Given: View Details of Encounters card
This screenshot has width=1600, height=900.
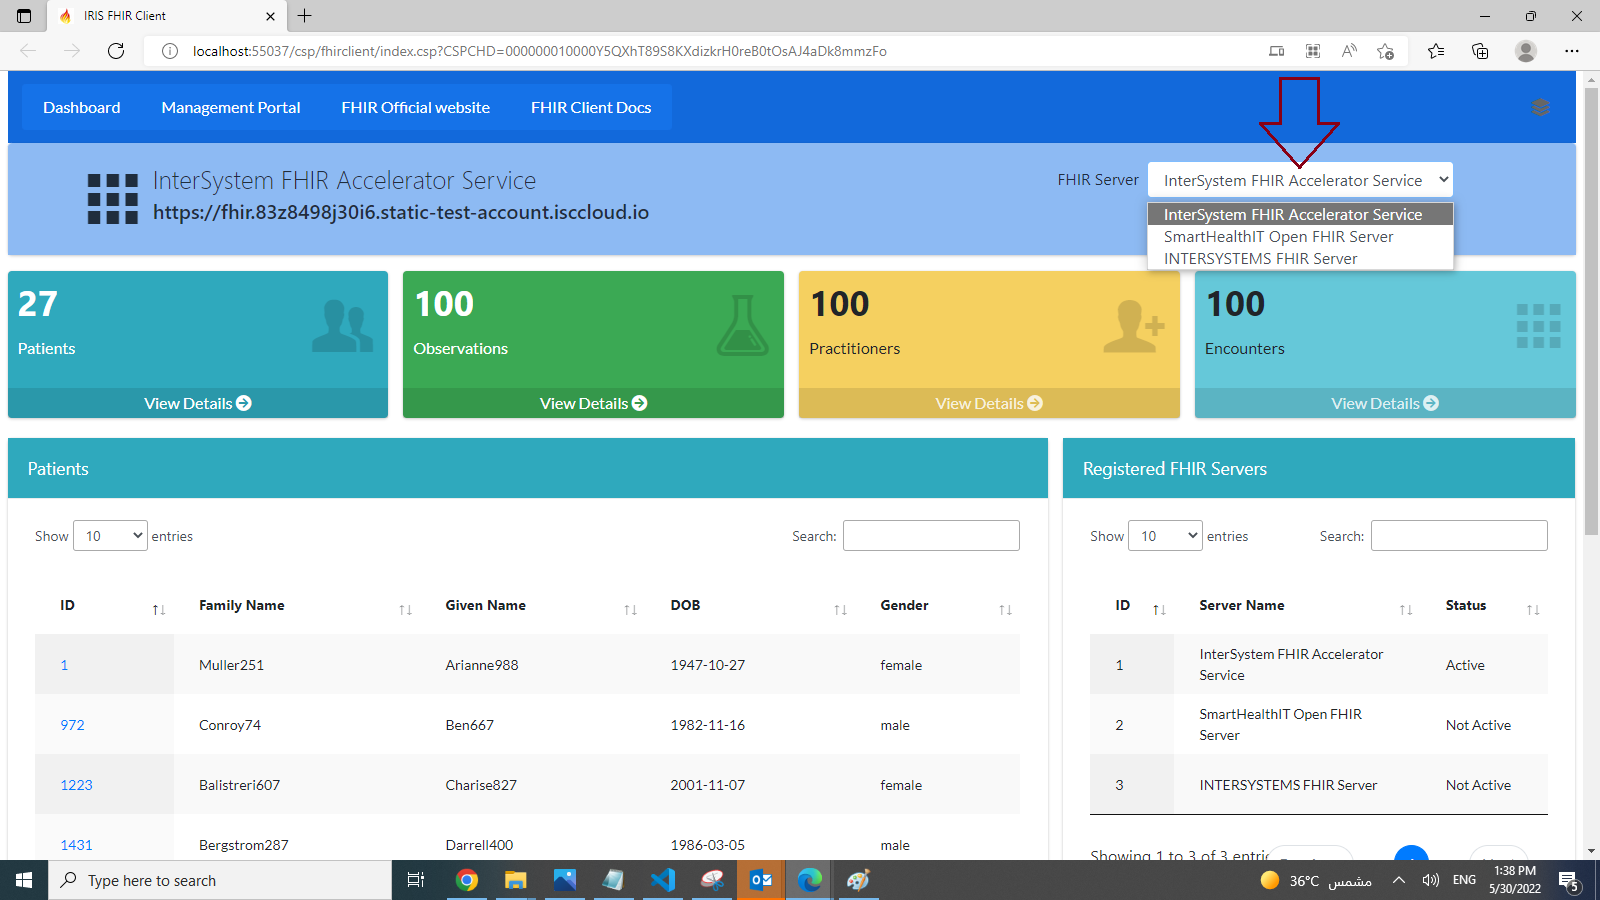Looking at the screenshot, I should tap(1385, 403).
